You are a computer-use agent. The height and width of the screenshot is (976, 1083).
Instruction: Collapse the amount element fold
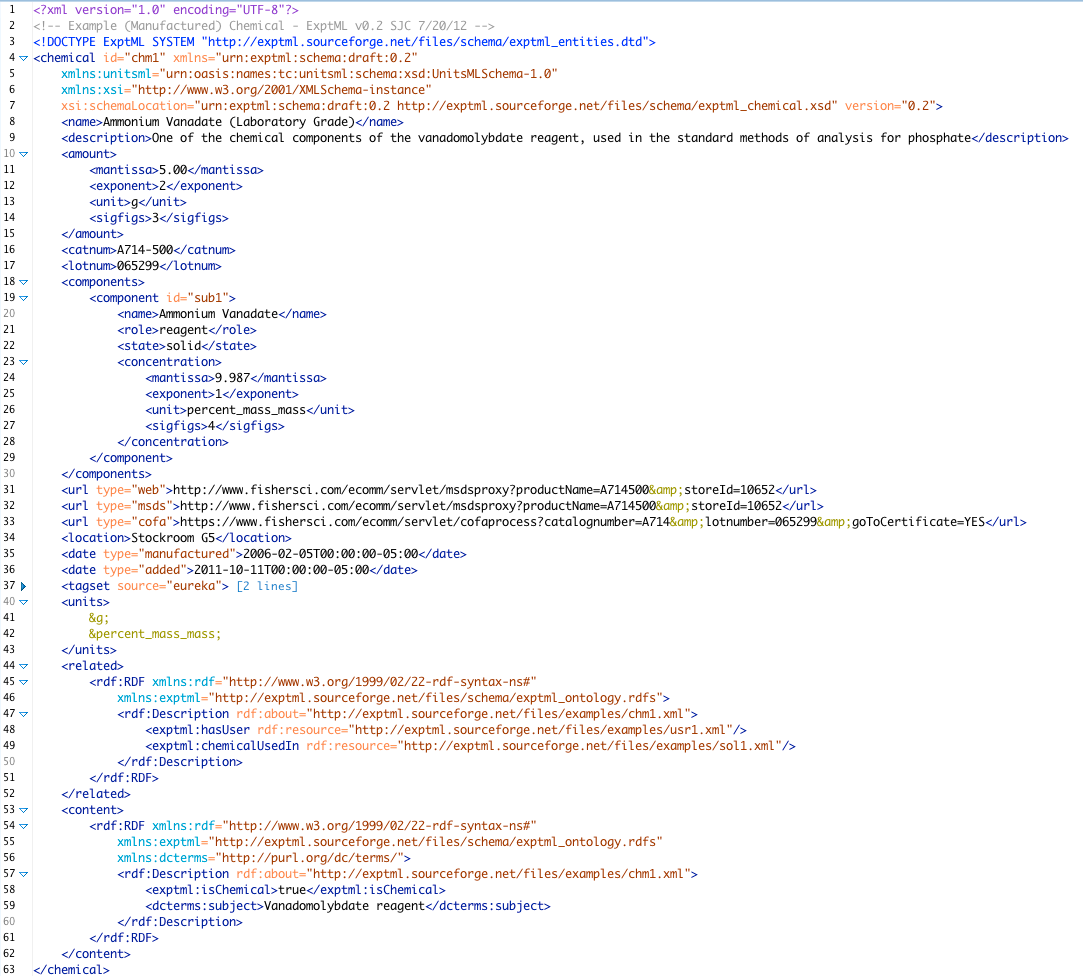23,153
